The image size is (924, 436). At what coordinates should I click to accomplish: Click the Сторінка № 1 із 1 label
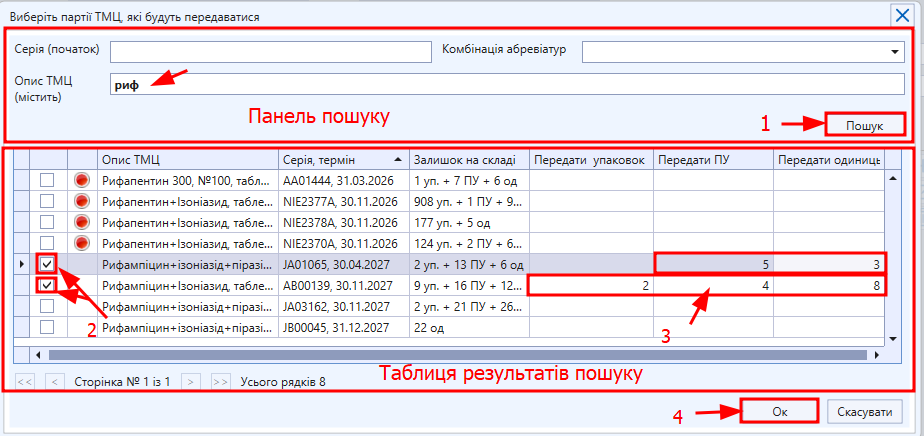pos(123,381)
